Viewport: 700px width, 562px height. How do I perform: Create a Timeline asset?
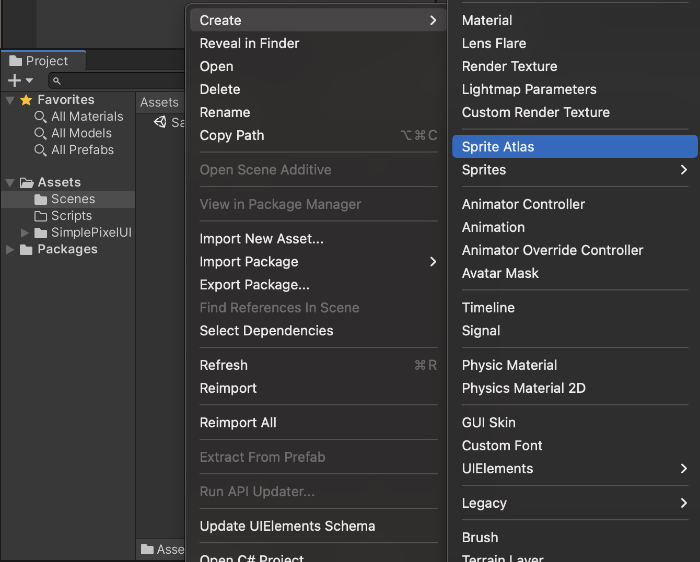pos(575,308)
